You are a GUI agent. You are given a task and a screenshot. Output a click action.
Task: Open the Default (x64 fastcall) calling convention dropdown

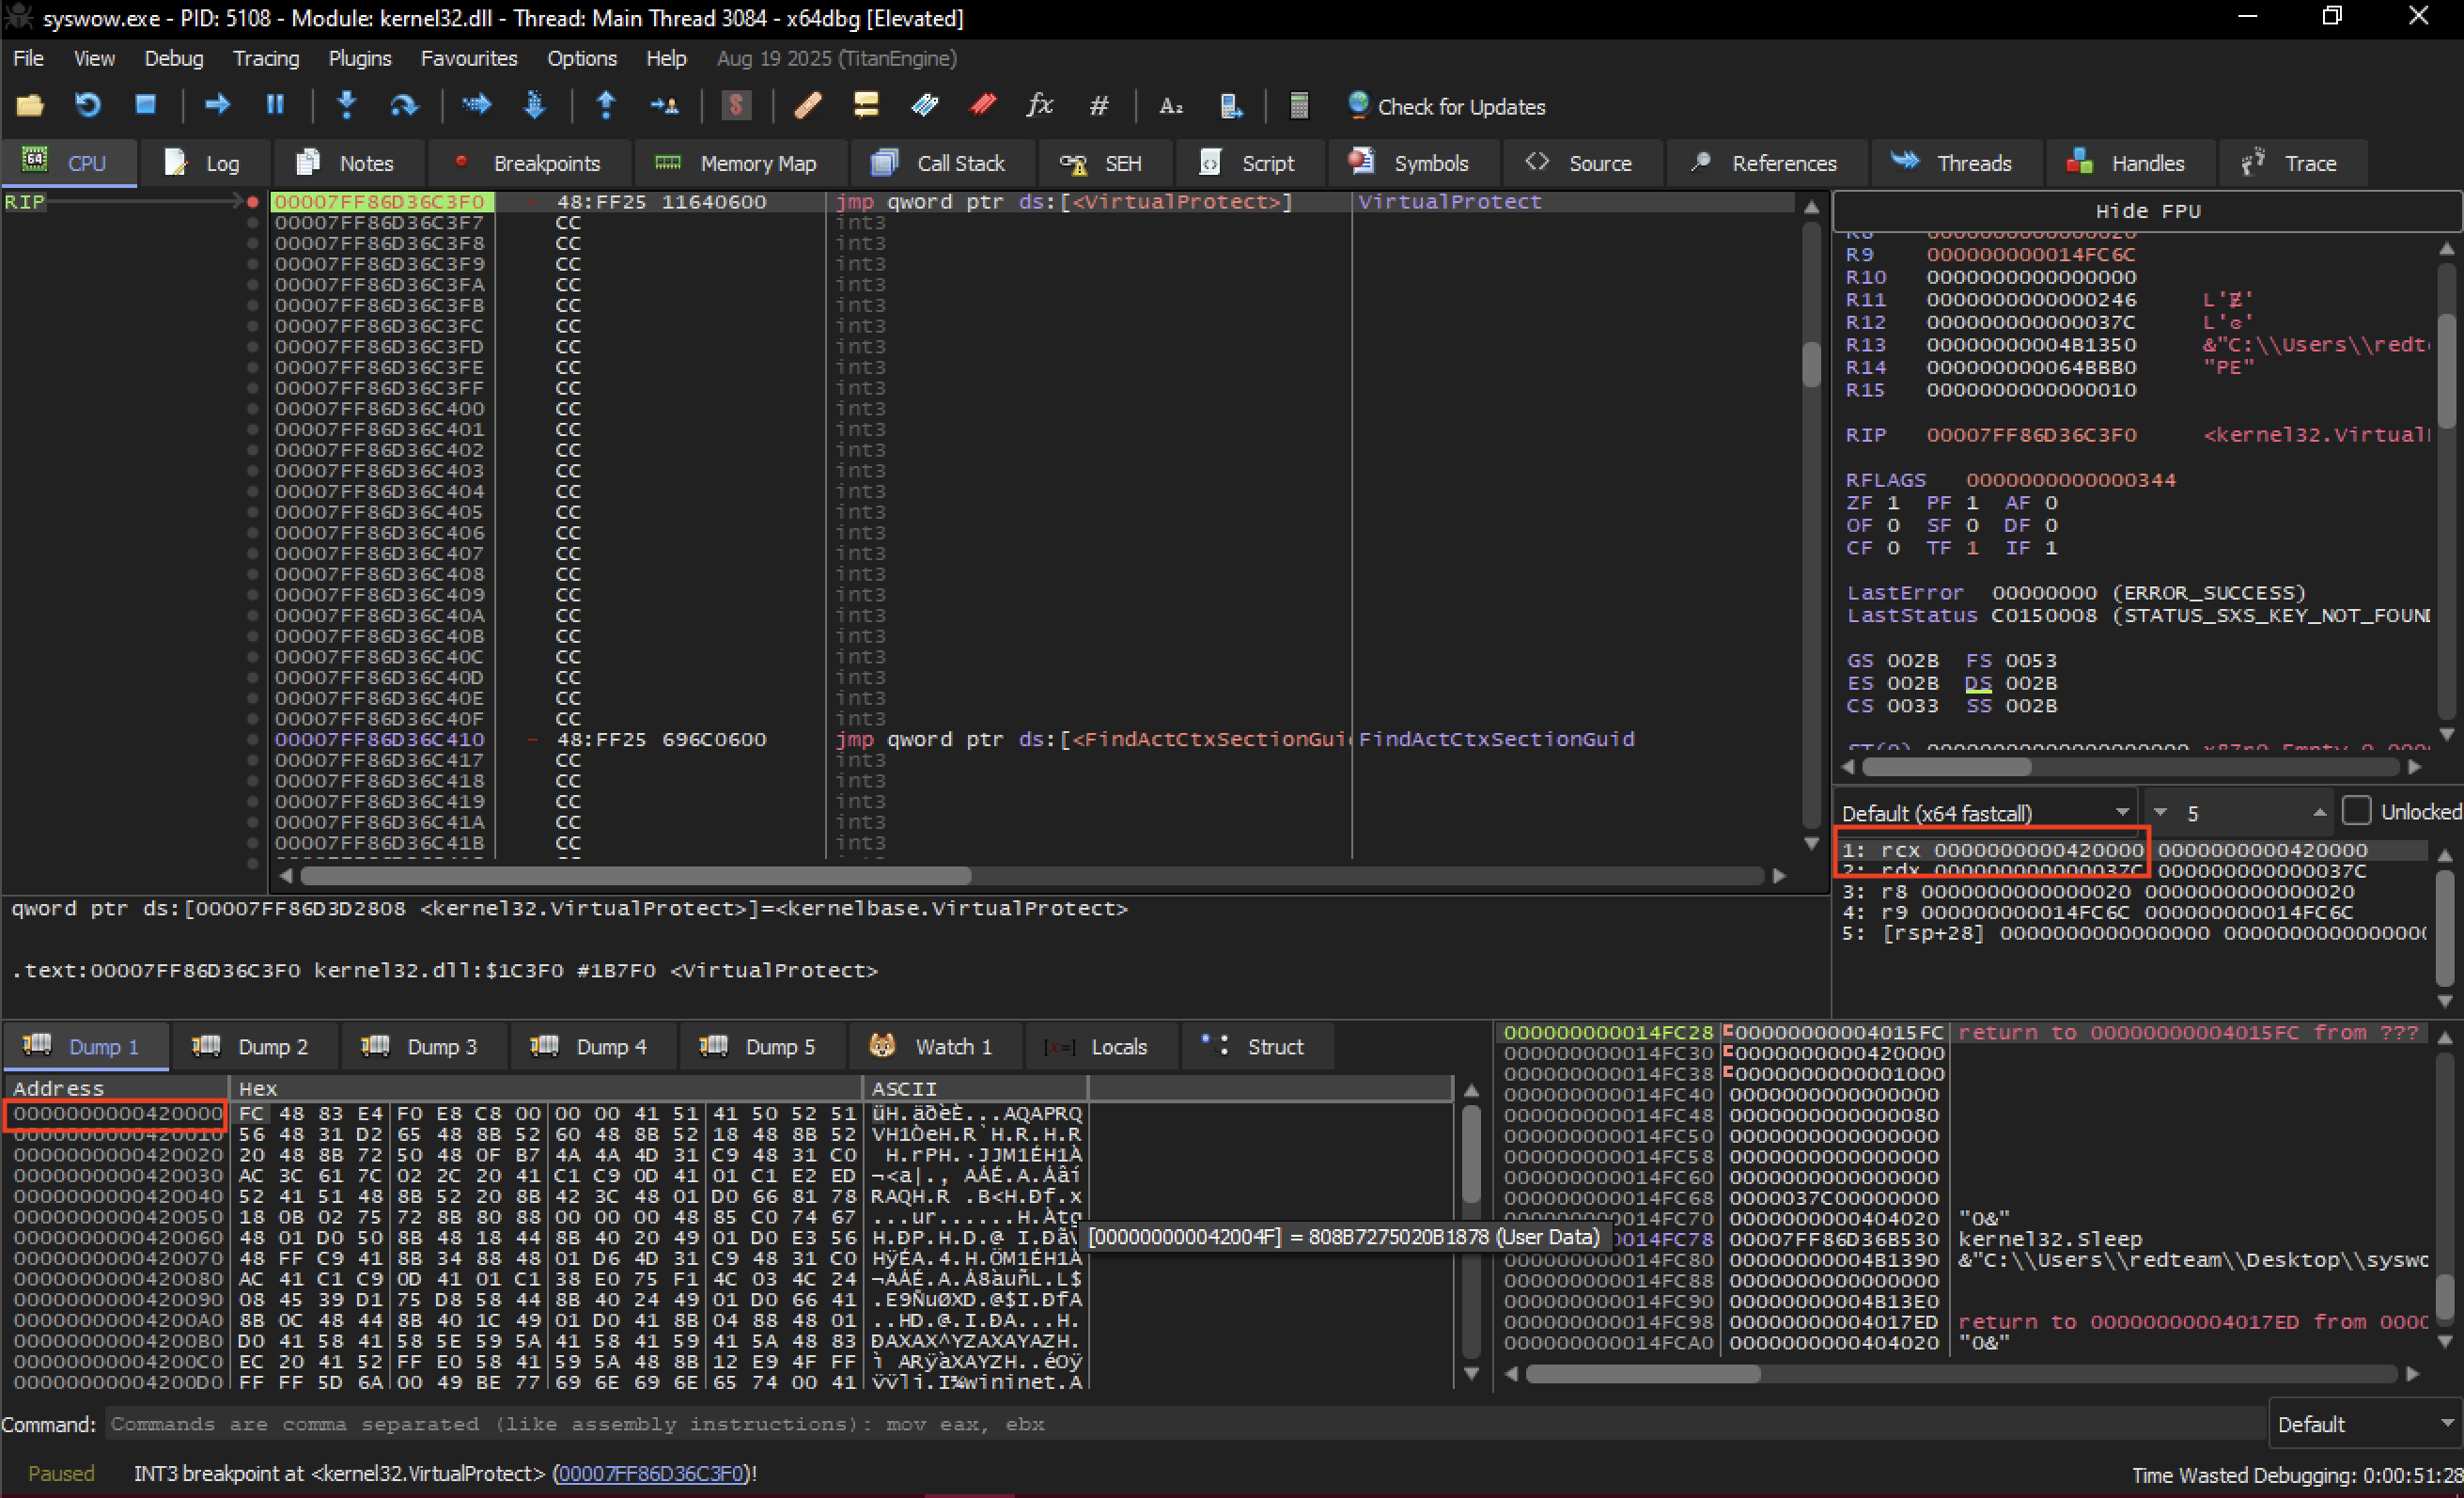pos(1984,813)
